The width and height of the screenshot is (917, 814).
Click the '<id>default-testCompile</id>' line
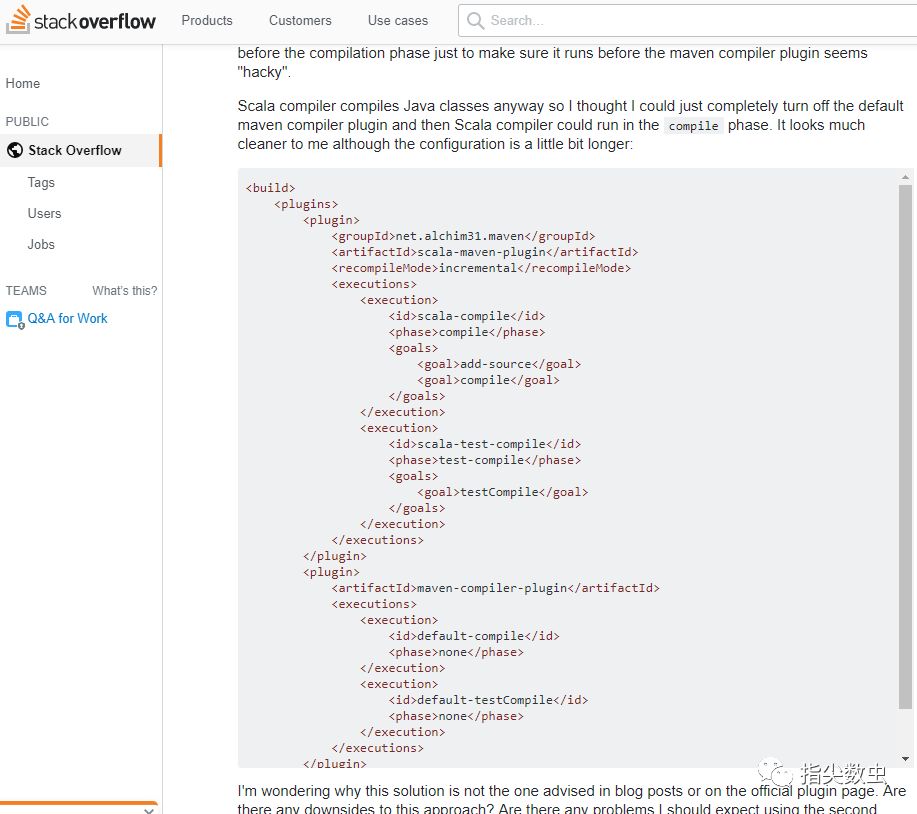tap(488, 700)
